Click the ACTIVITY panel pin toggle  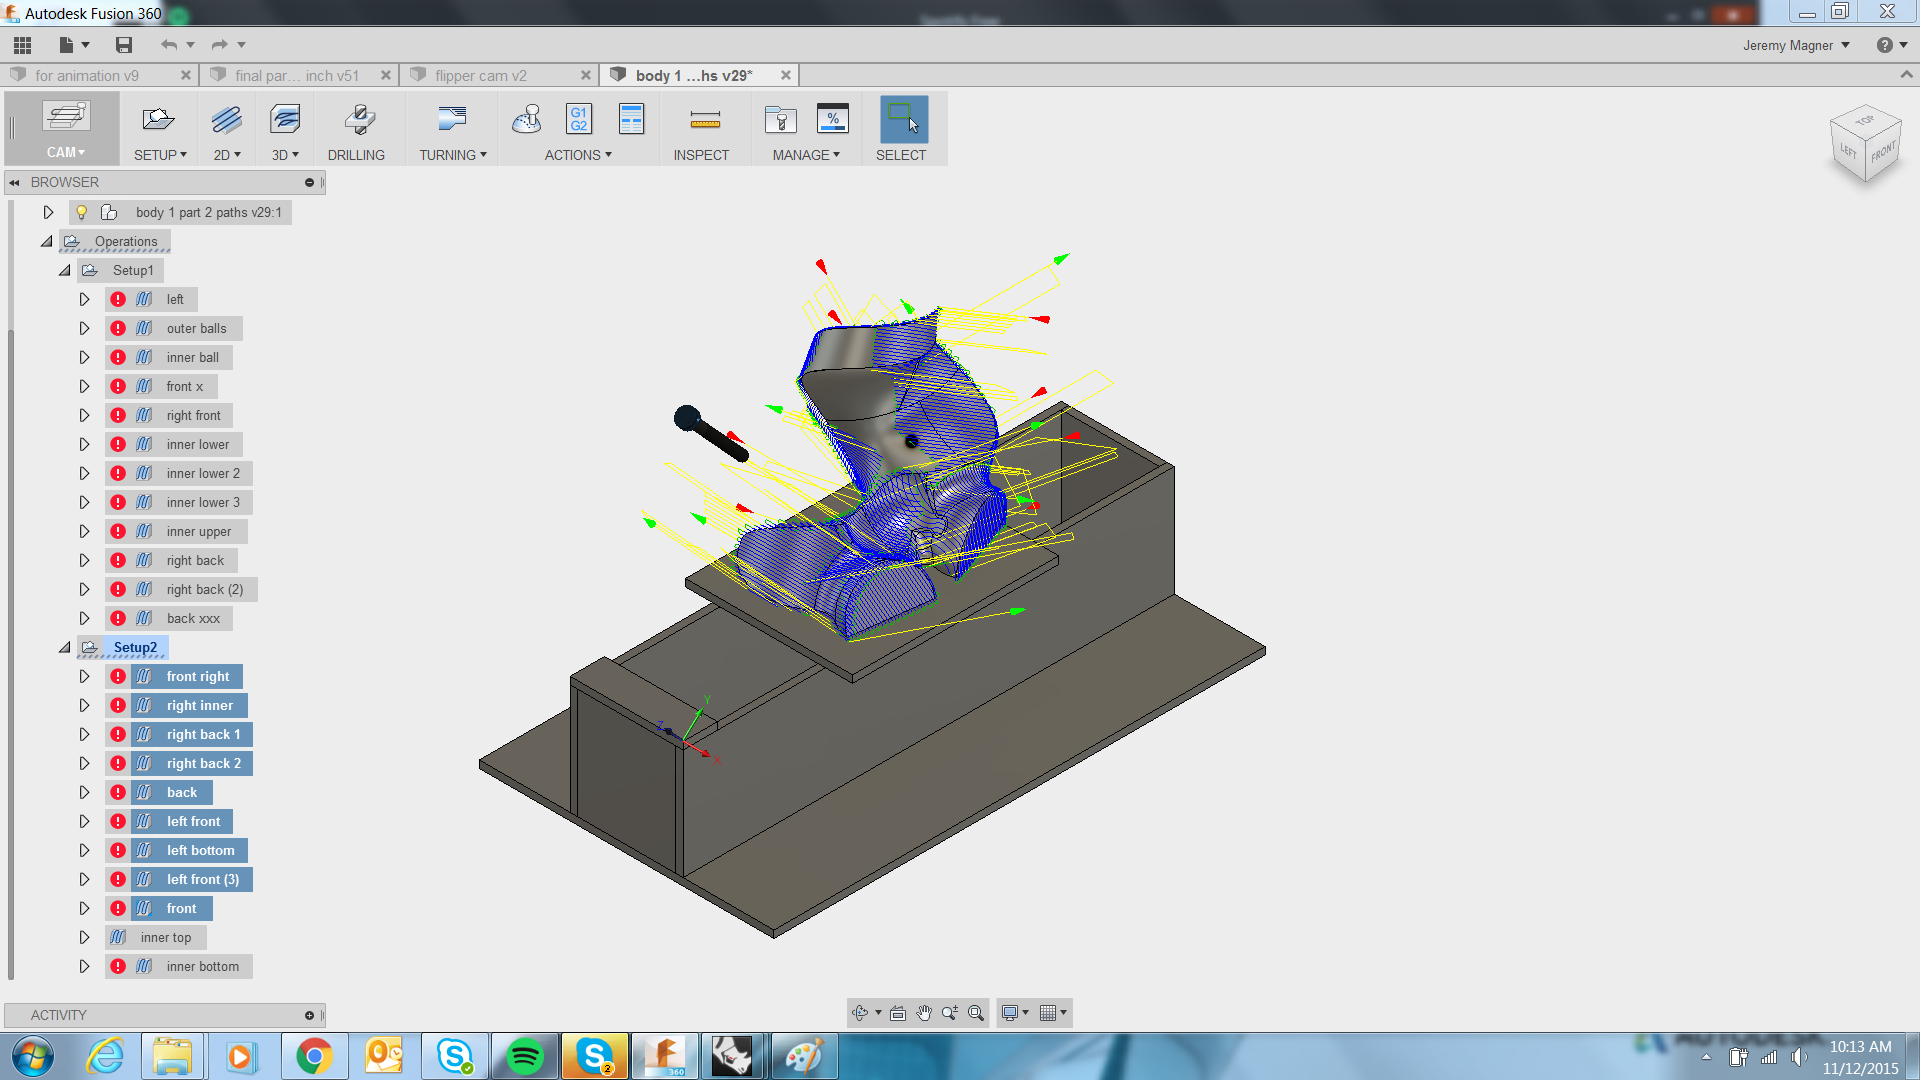pos(310,1015)
